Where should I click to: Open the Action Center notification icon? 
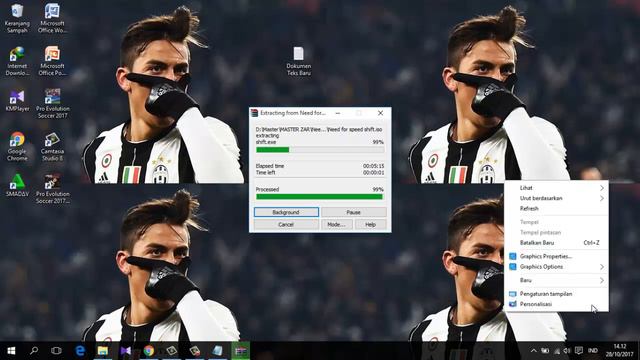point(578,351)
